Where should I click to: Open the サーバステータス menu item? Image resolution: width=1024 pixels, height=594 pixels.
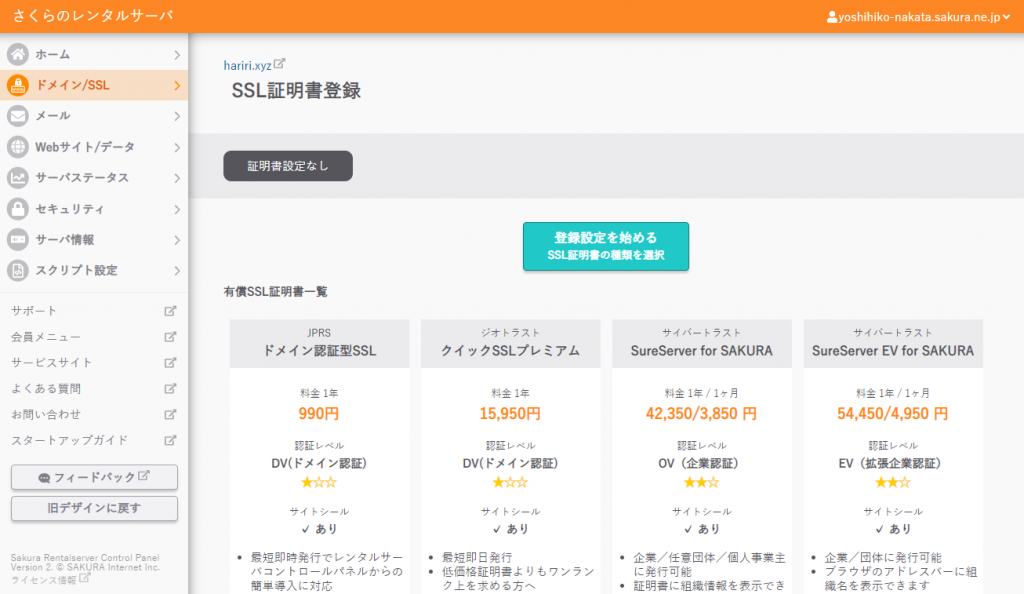(x=94, y=178)
